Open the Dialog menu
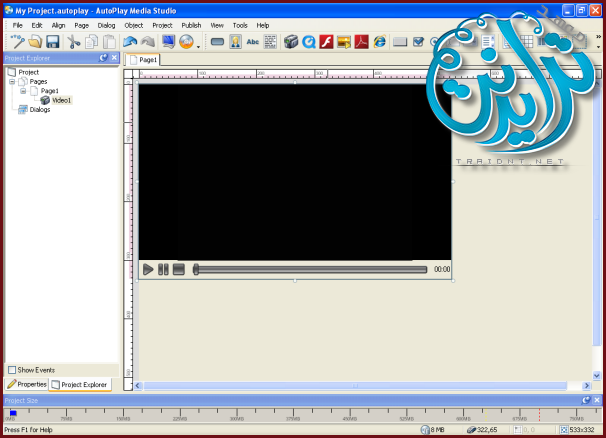This screenshot has width=606, height=438. tap(106, 26)
